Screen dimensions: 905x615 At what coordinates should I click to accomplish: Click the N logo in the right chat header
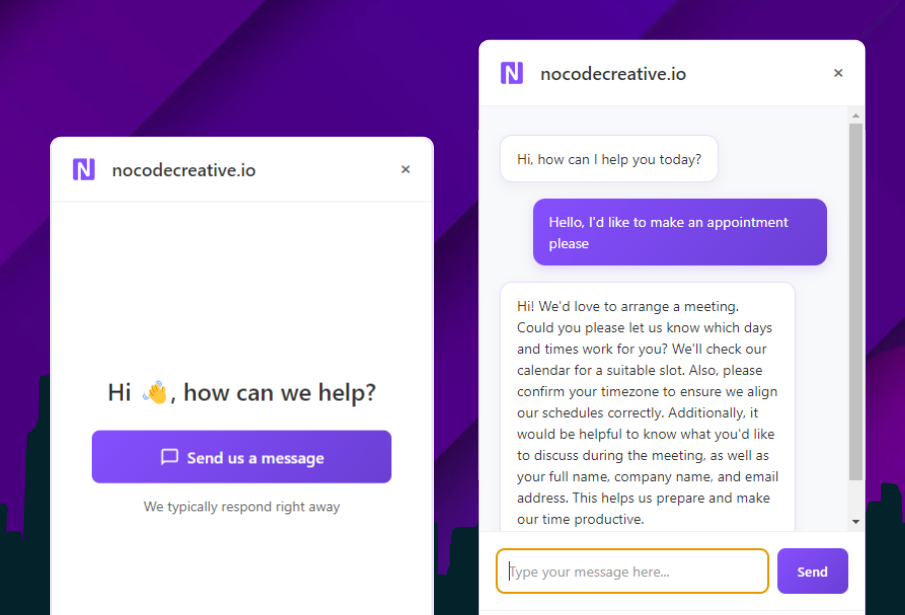pyautogui.click(x=511, y=72)
